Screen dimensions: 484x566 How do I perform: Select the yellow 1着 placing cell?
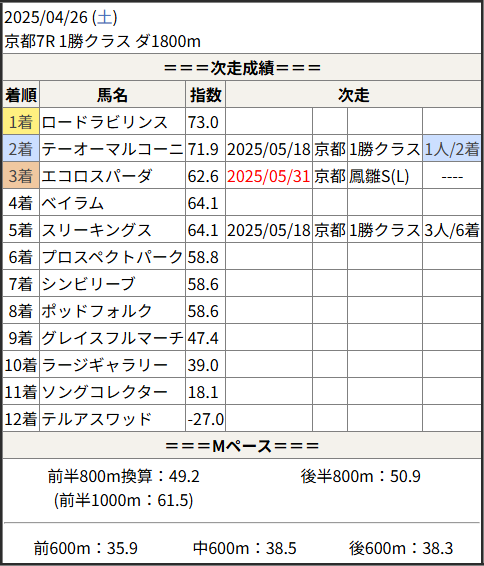21,122
